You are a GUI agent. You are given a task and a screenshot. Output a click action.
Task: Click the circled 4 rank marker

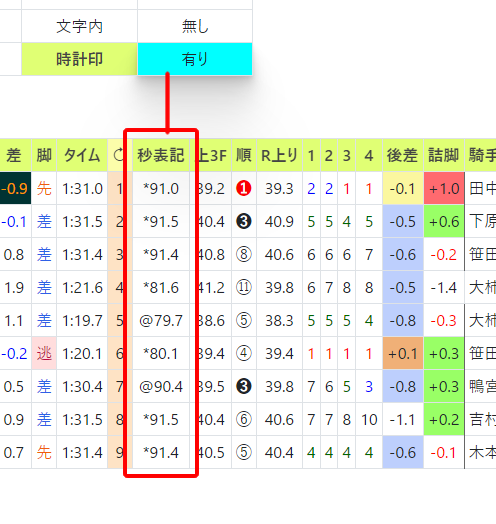click(x=244, y=354)
